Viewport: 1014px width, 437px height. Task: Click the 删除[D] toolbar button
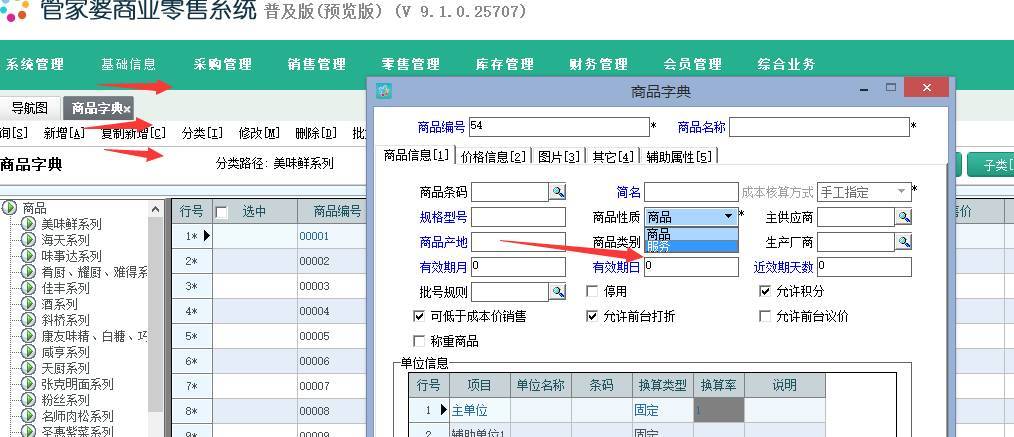(316, 133)
